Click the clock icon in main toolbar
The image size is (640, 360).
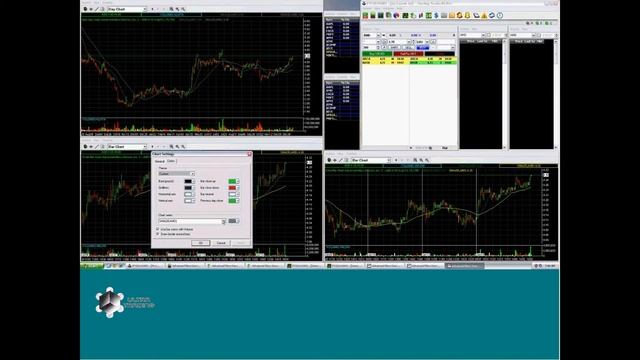(500, 16)
